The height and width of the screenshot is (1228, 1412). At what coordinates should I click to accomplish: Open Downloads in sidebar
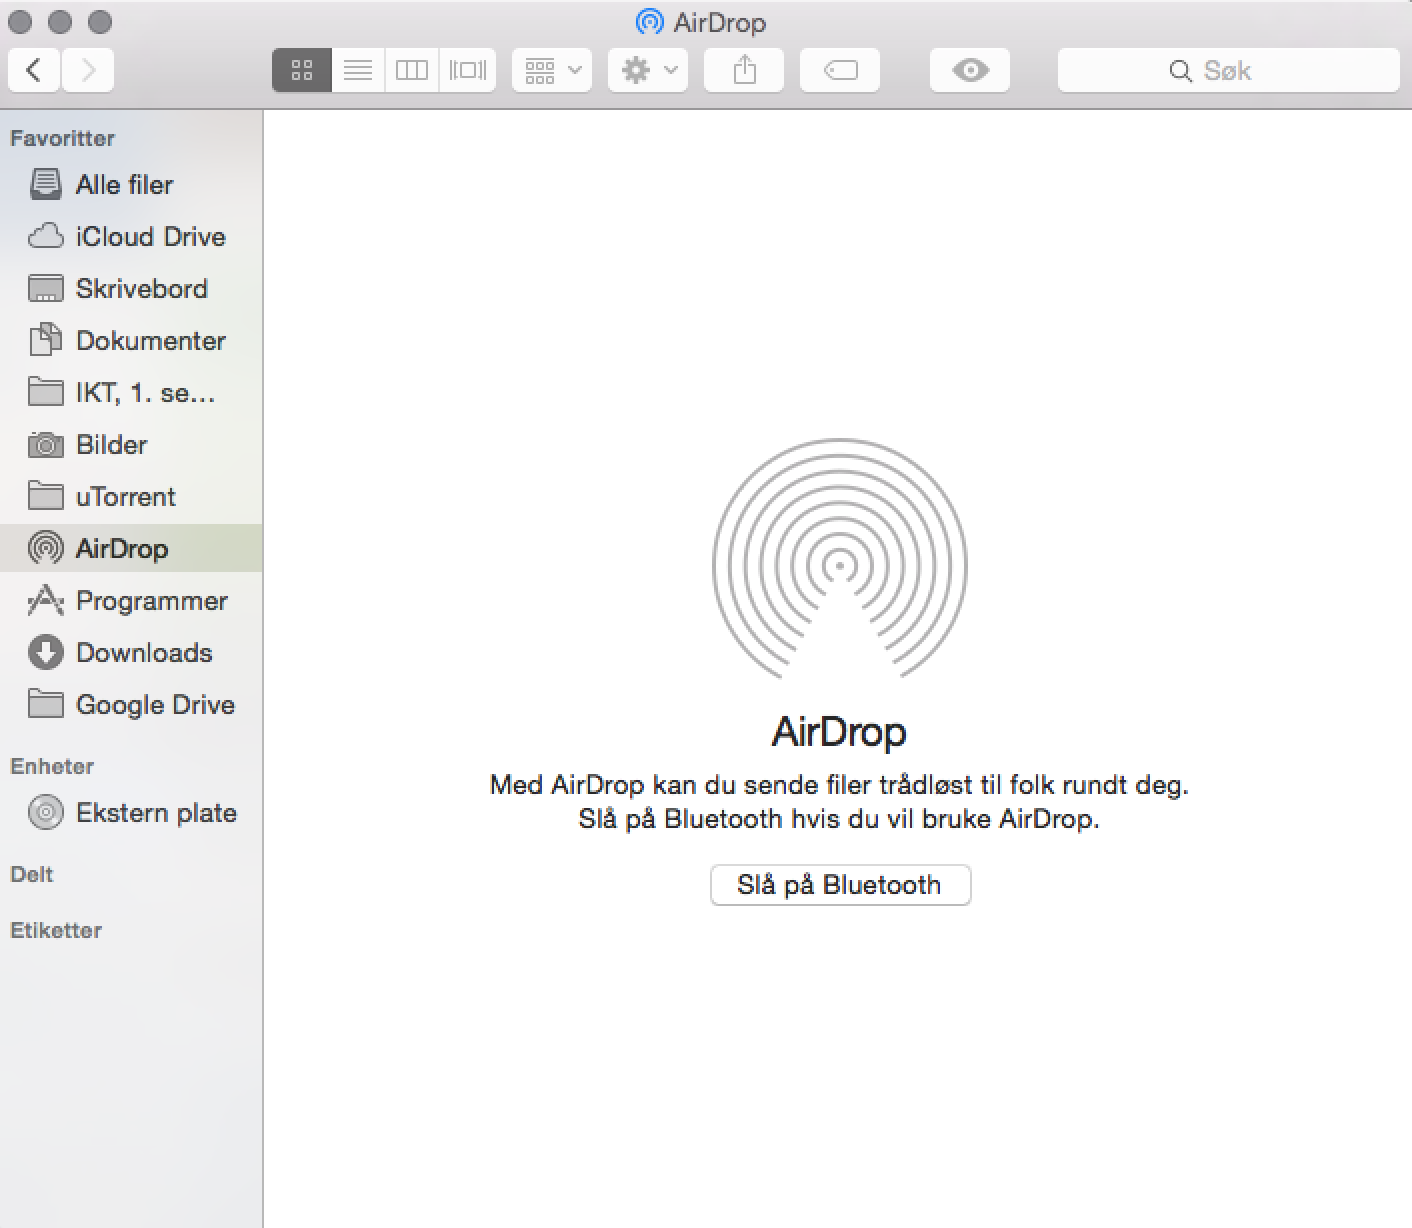pos(131,652)
